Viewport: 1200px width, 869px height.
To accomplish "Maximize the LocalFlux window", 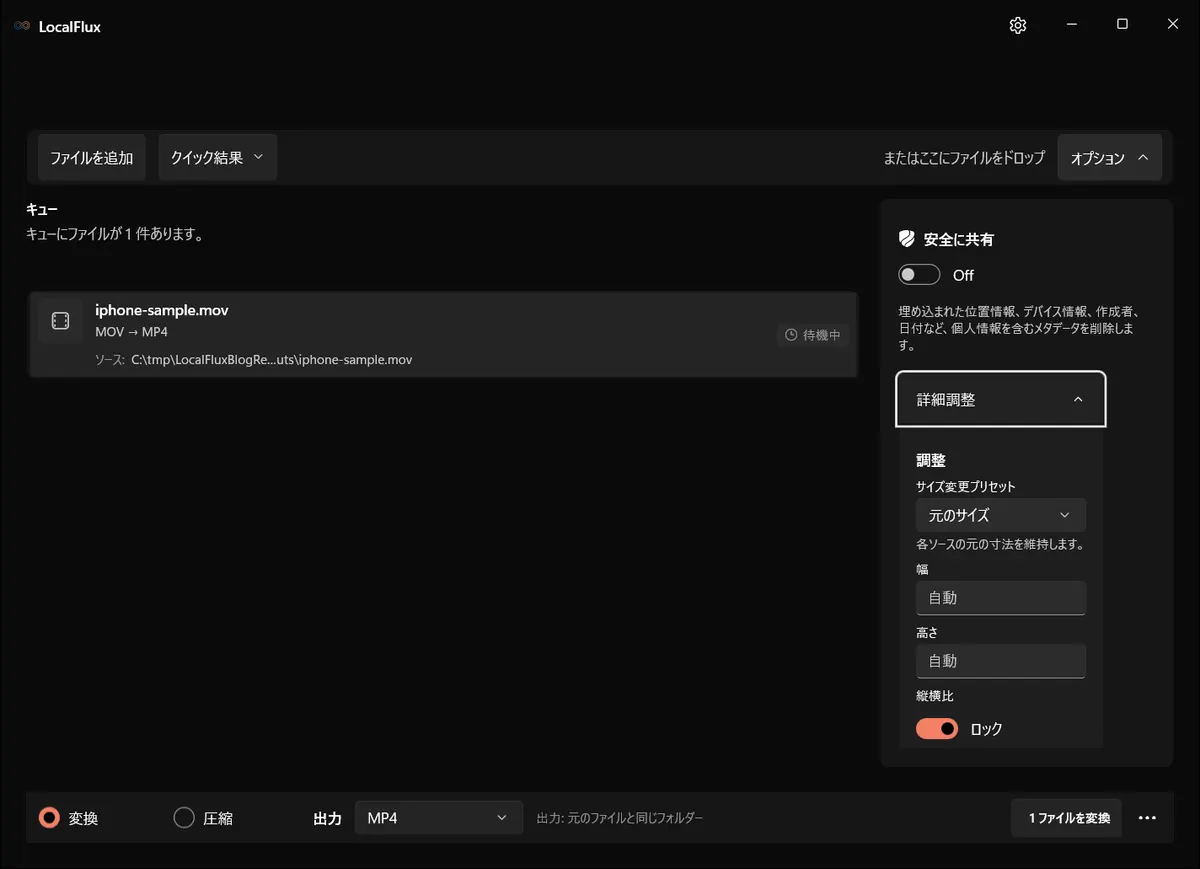I will pos(1122,25).
